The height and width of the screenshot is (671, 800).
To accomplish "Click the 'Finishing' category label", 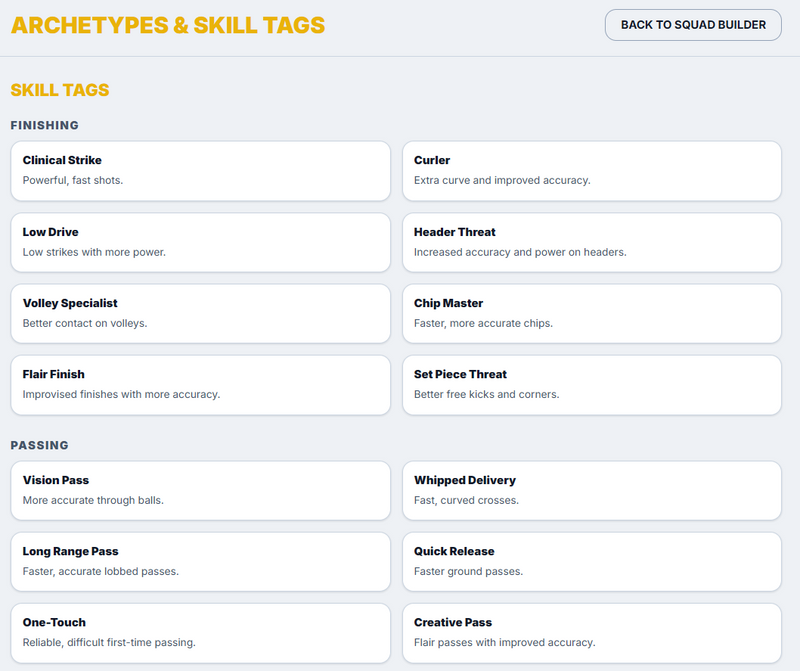I will [44, 126].
